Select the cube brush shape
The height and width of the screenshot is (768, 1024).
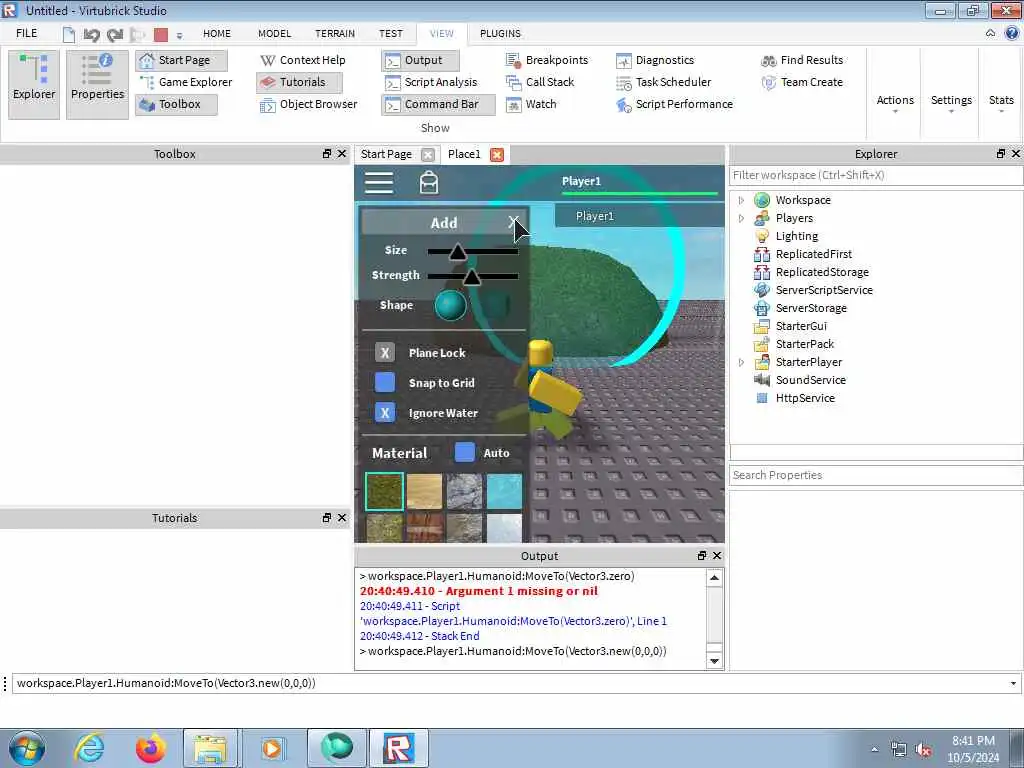point(496,305)
